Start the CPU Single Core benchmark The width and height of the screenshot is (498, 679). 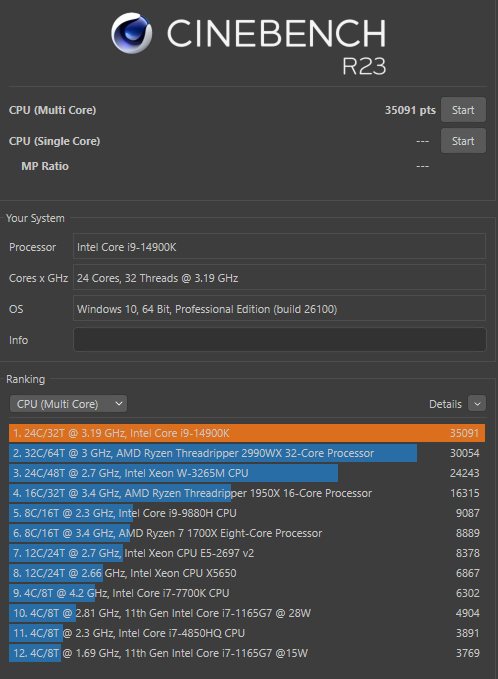coord(463,141)
